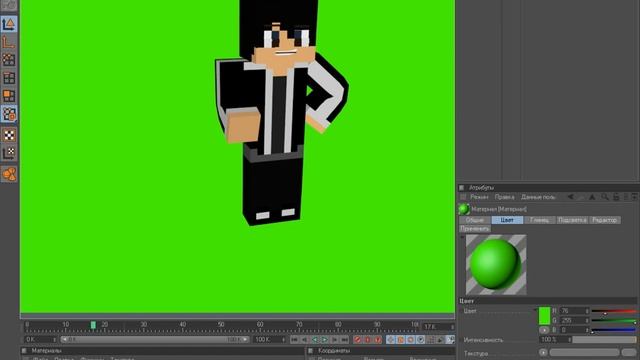Click the third red keyframe selection button
The height and width of the screenshot is (360, 640).
point(378,340)
